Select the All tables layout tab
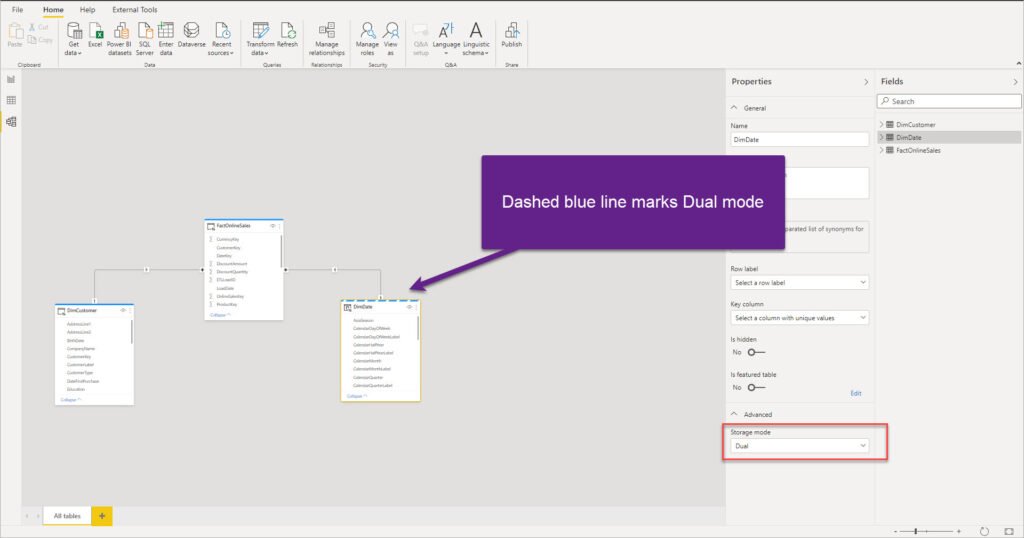The height and width of the screenshot is (538, 1024). (x=67, y=516)
